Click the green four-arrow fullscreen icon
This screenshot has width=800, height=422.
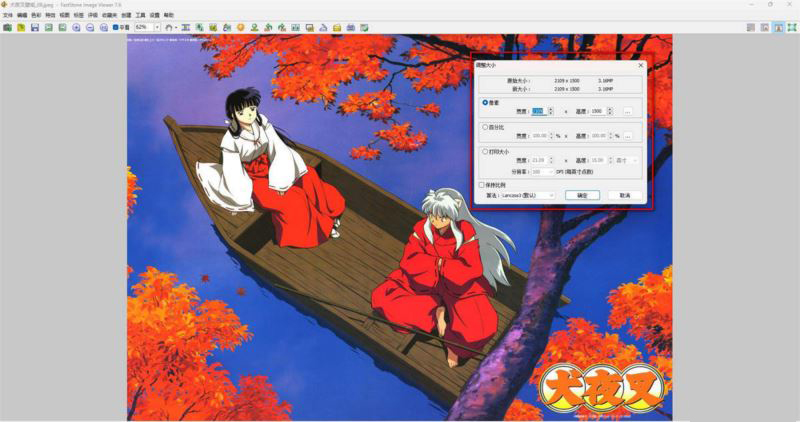pyautogui.click(x=792, y=28)
